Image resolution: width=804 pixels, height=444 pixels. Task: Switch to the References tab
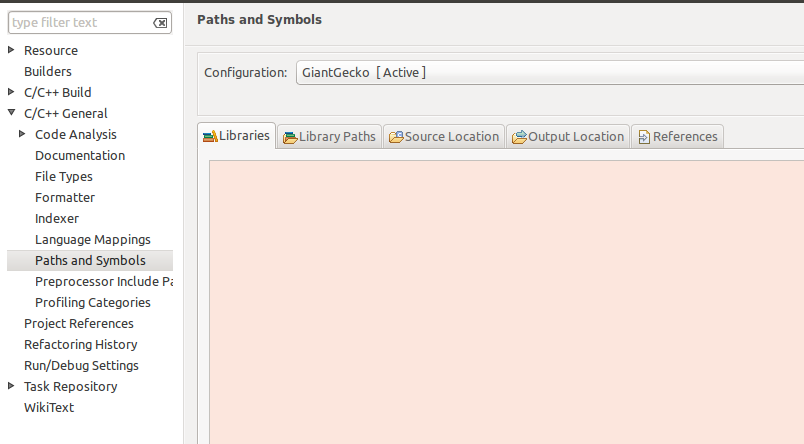[x=677, y=136]
